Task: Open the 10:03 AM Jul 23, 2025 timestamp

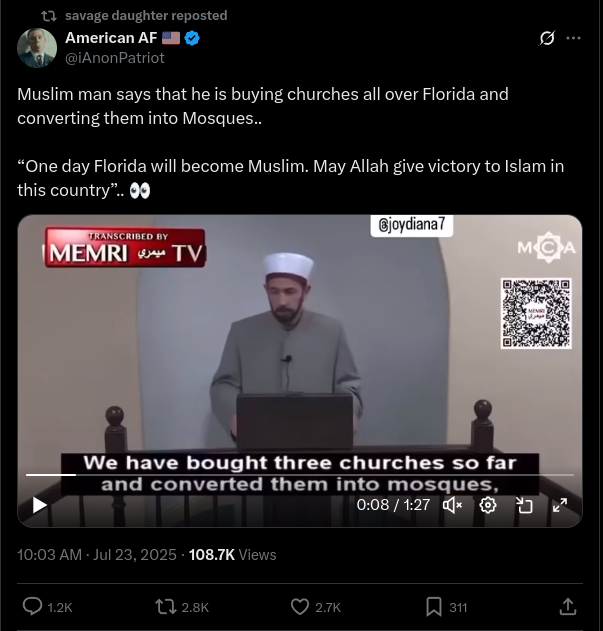Action: [x=97, y=555]
